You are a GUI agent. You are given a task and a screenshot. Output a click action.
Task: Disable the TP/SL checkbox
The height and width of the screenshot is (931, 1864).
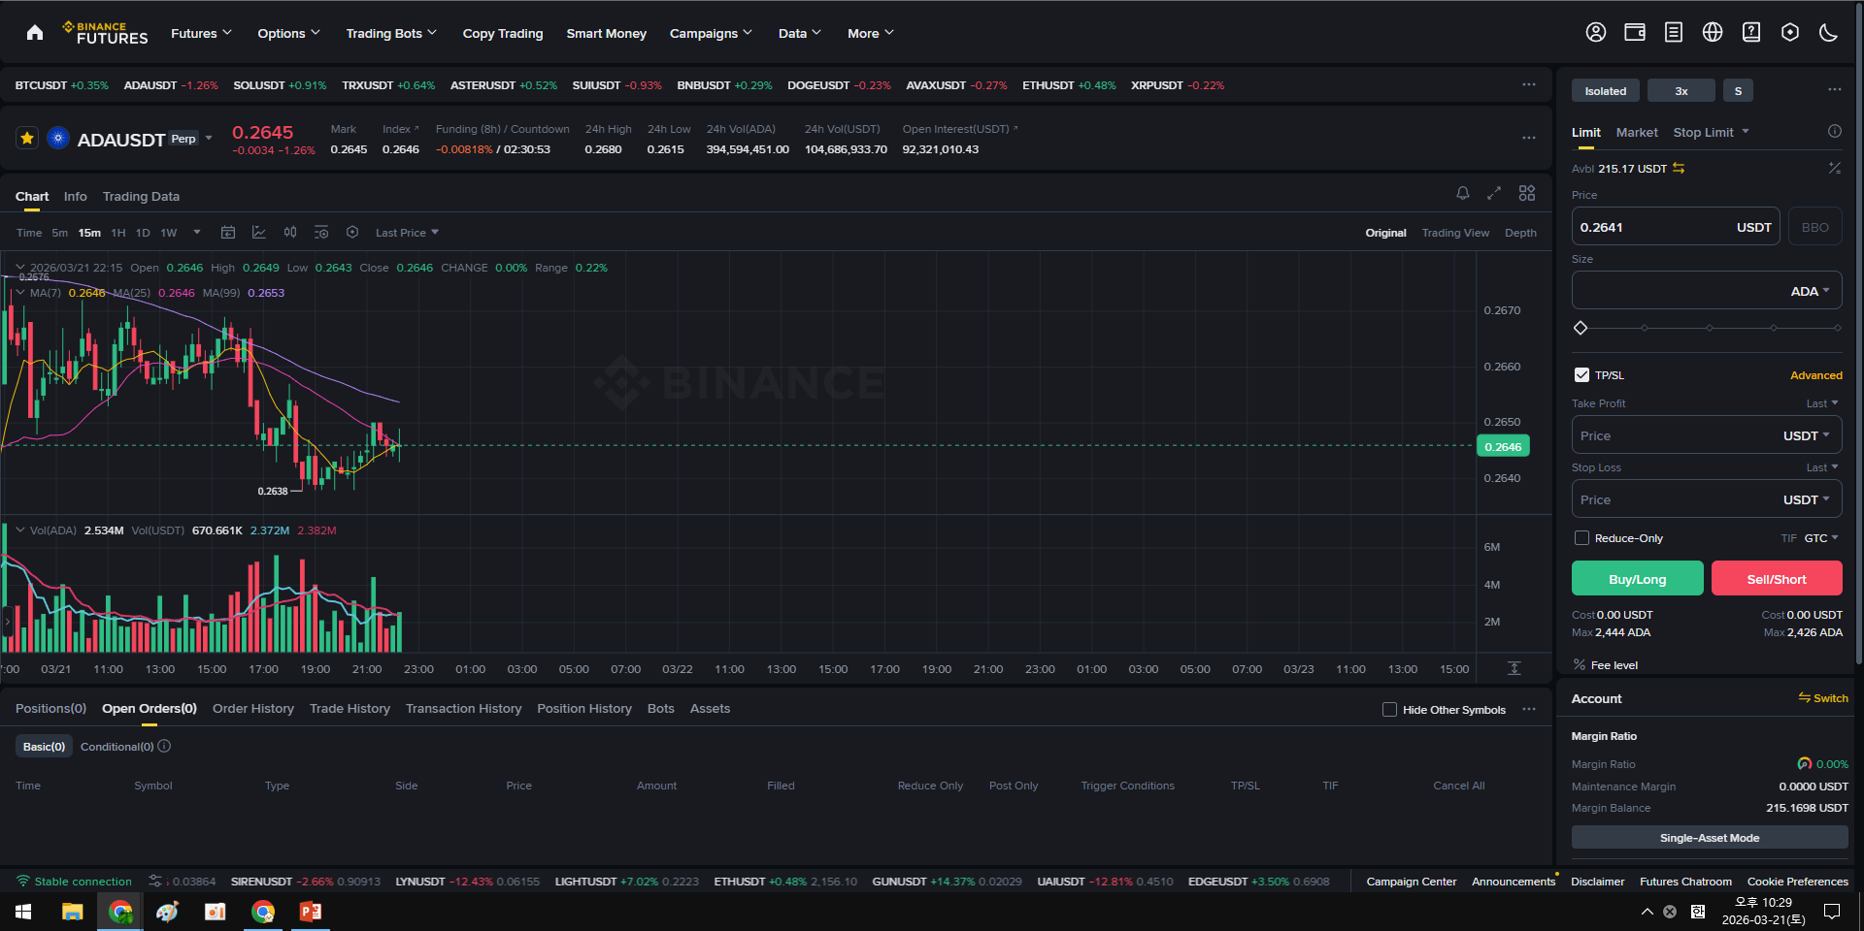1581,375
